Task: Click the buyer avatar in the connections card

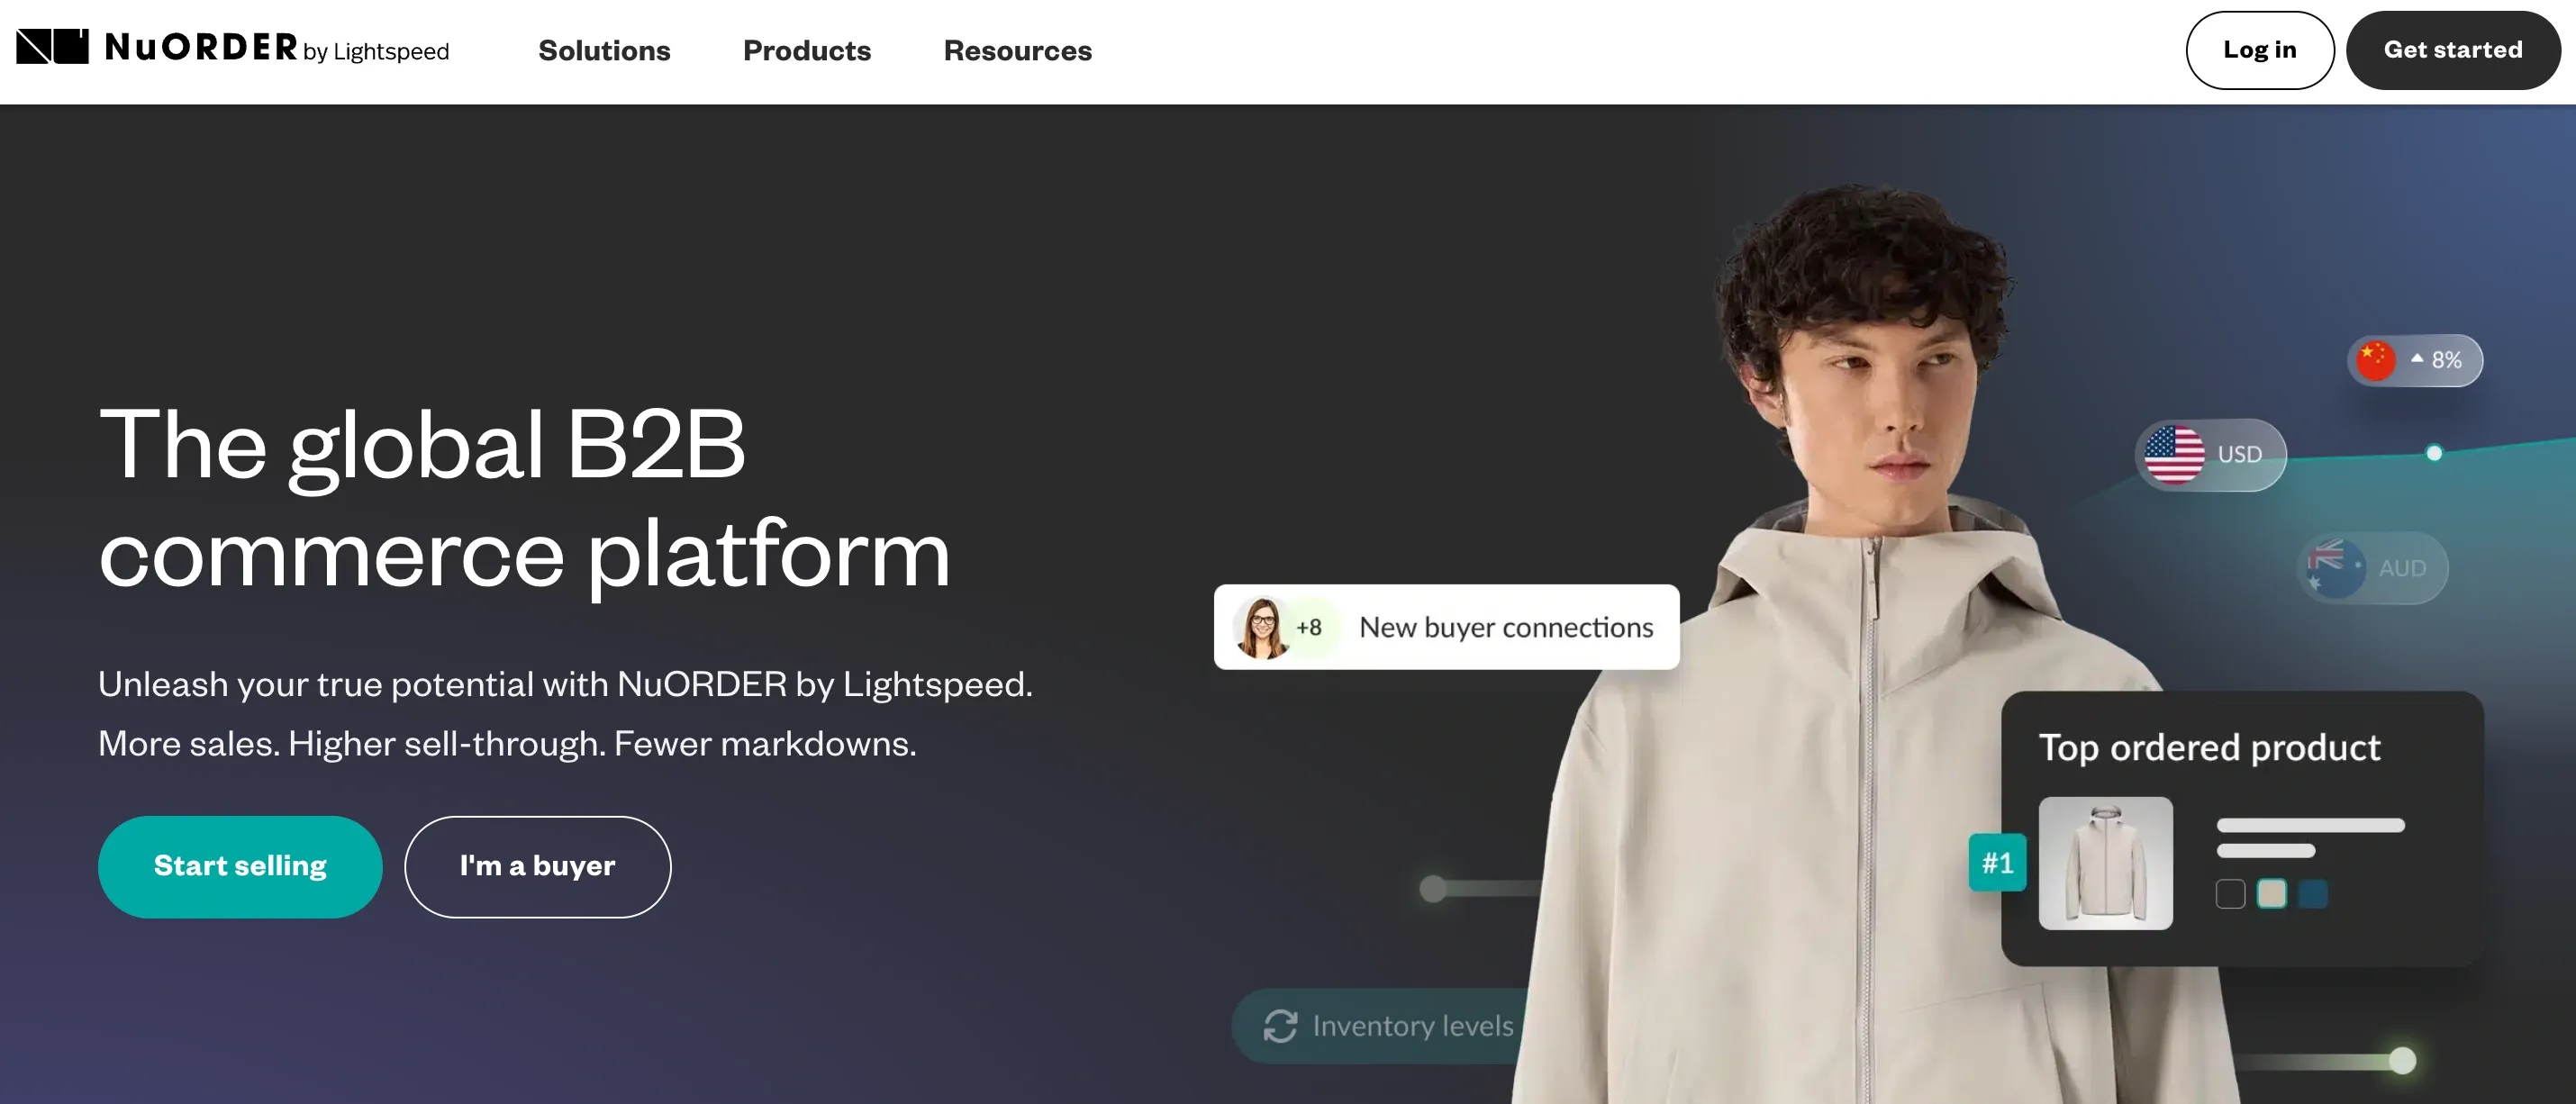Action: [x=1262, y=627]
